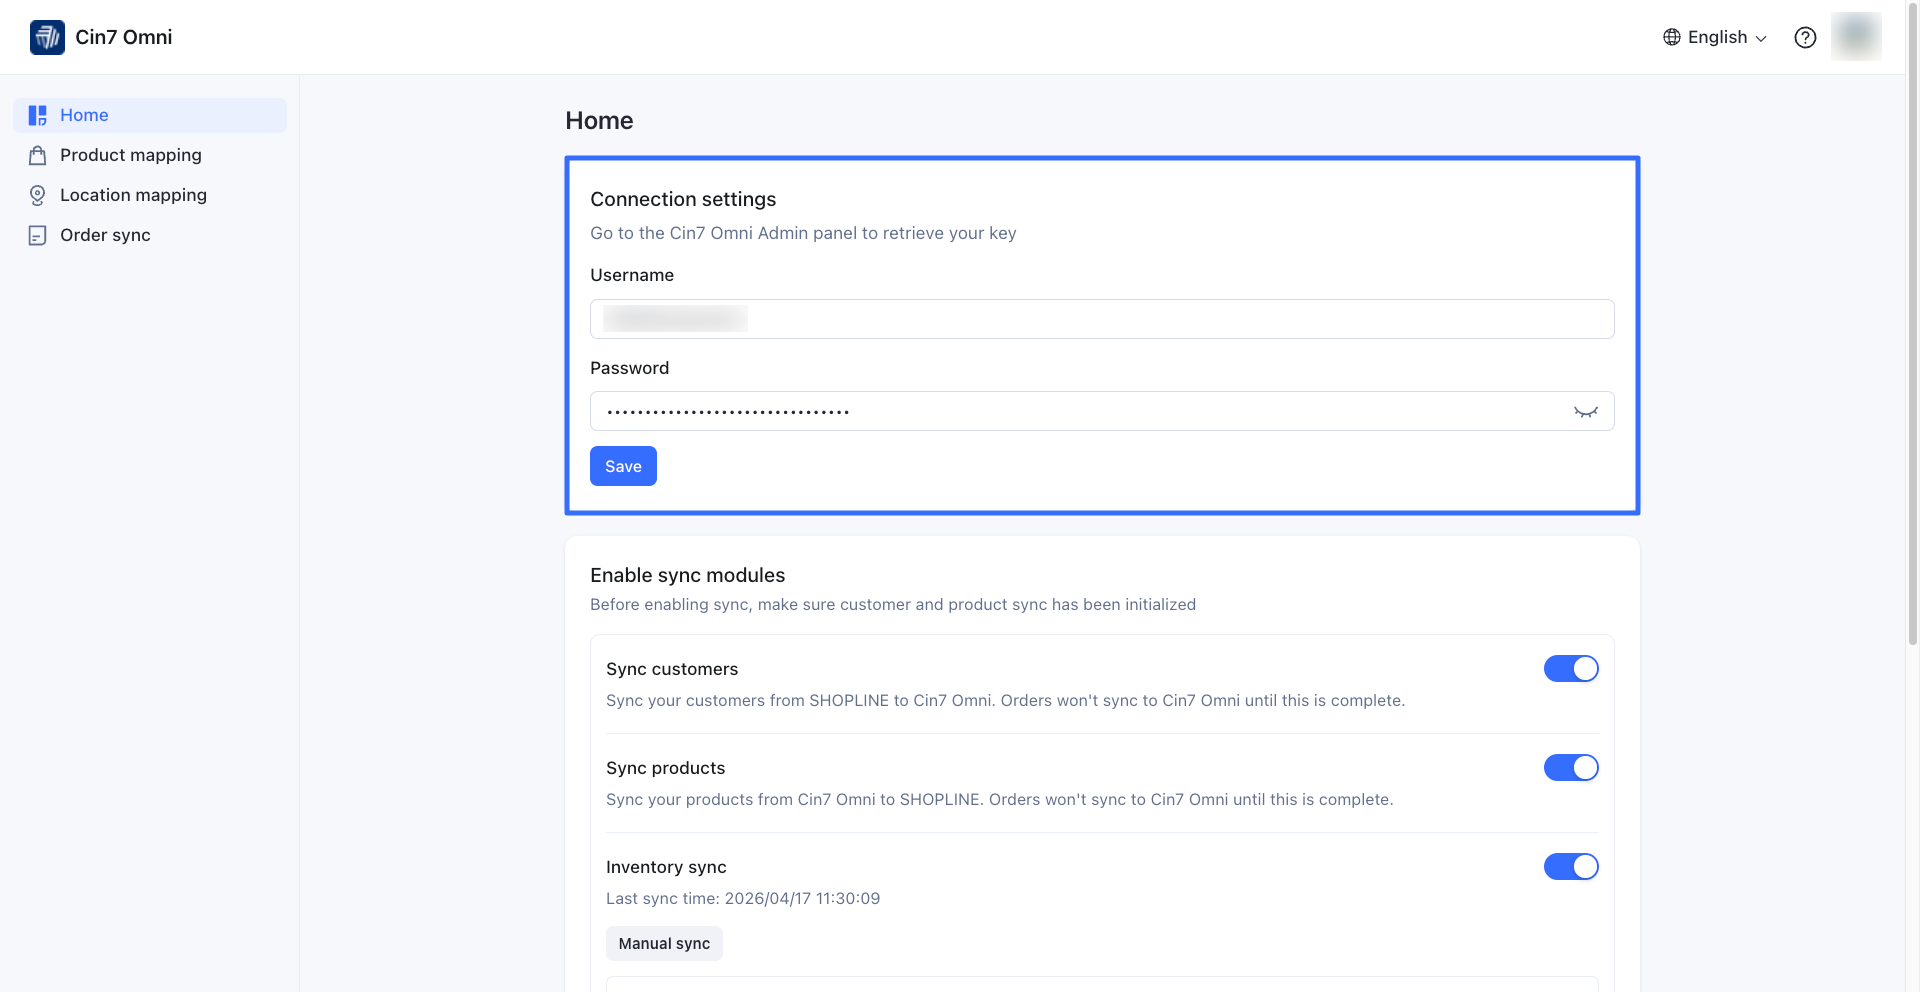Go to the Location mapping page
This screenshot has width=1920, height=992.
pos(150,195)
